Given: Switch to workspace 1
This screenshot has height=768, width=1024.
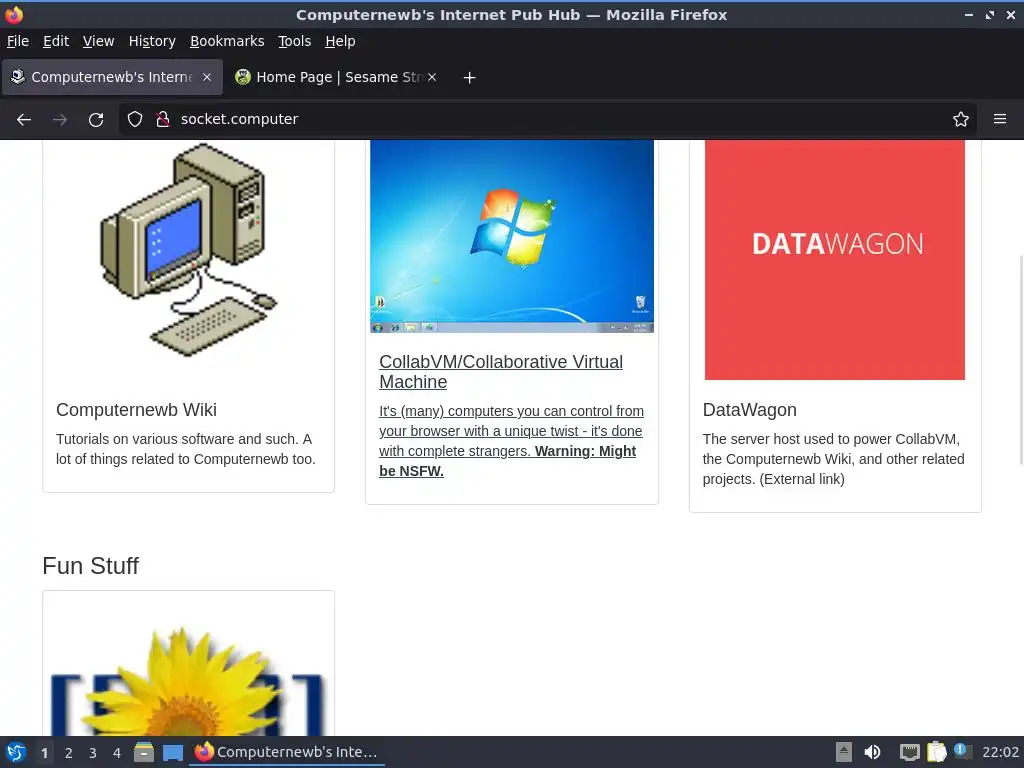Looking at the screenshot, I should 44,753.
